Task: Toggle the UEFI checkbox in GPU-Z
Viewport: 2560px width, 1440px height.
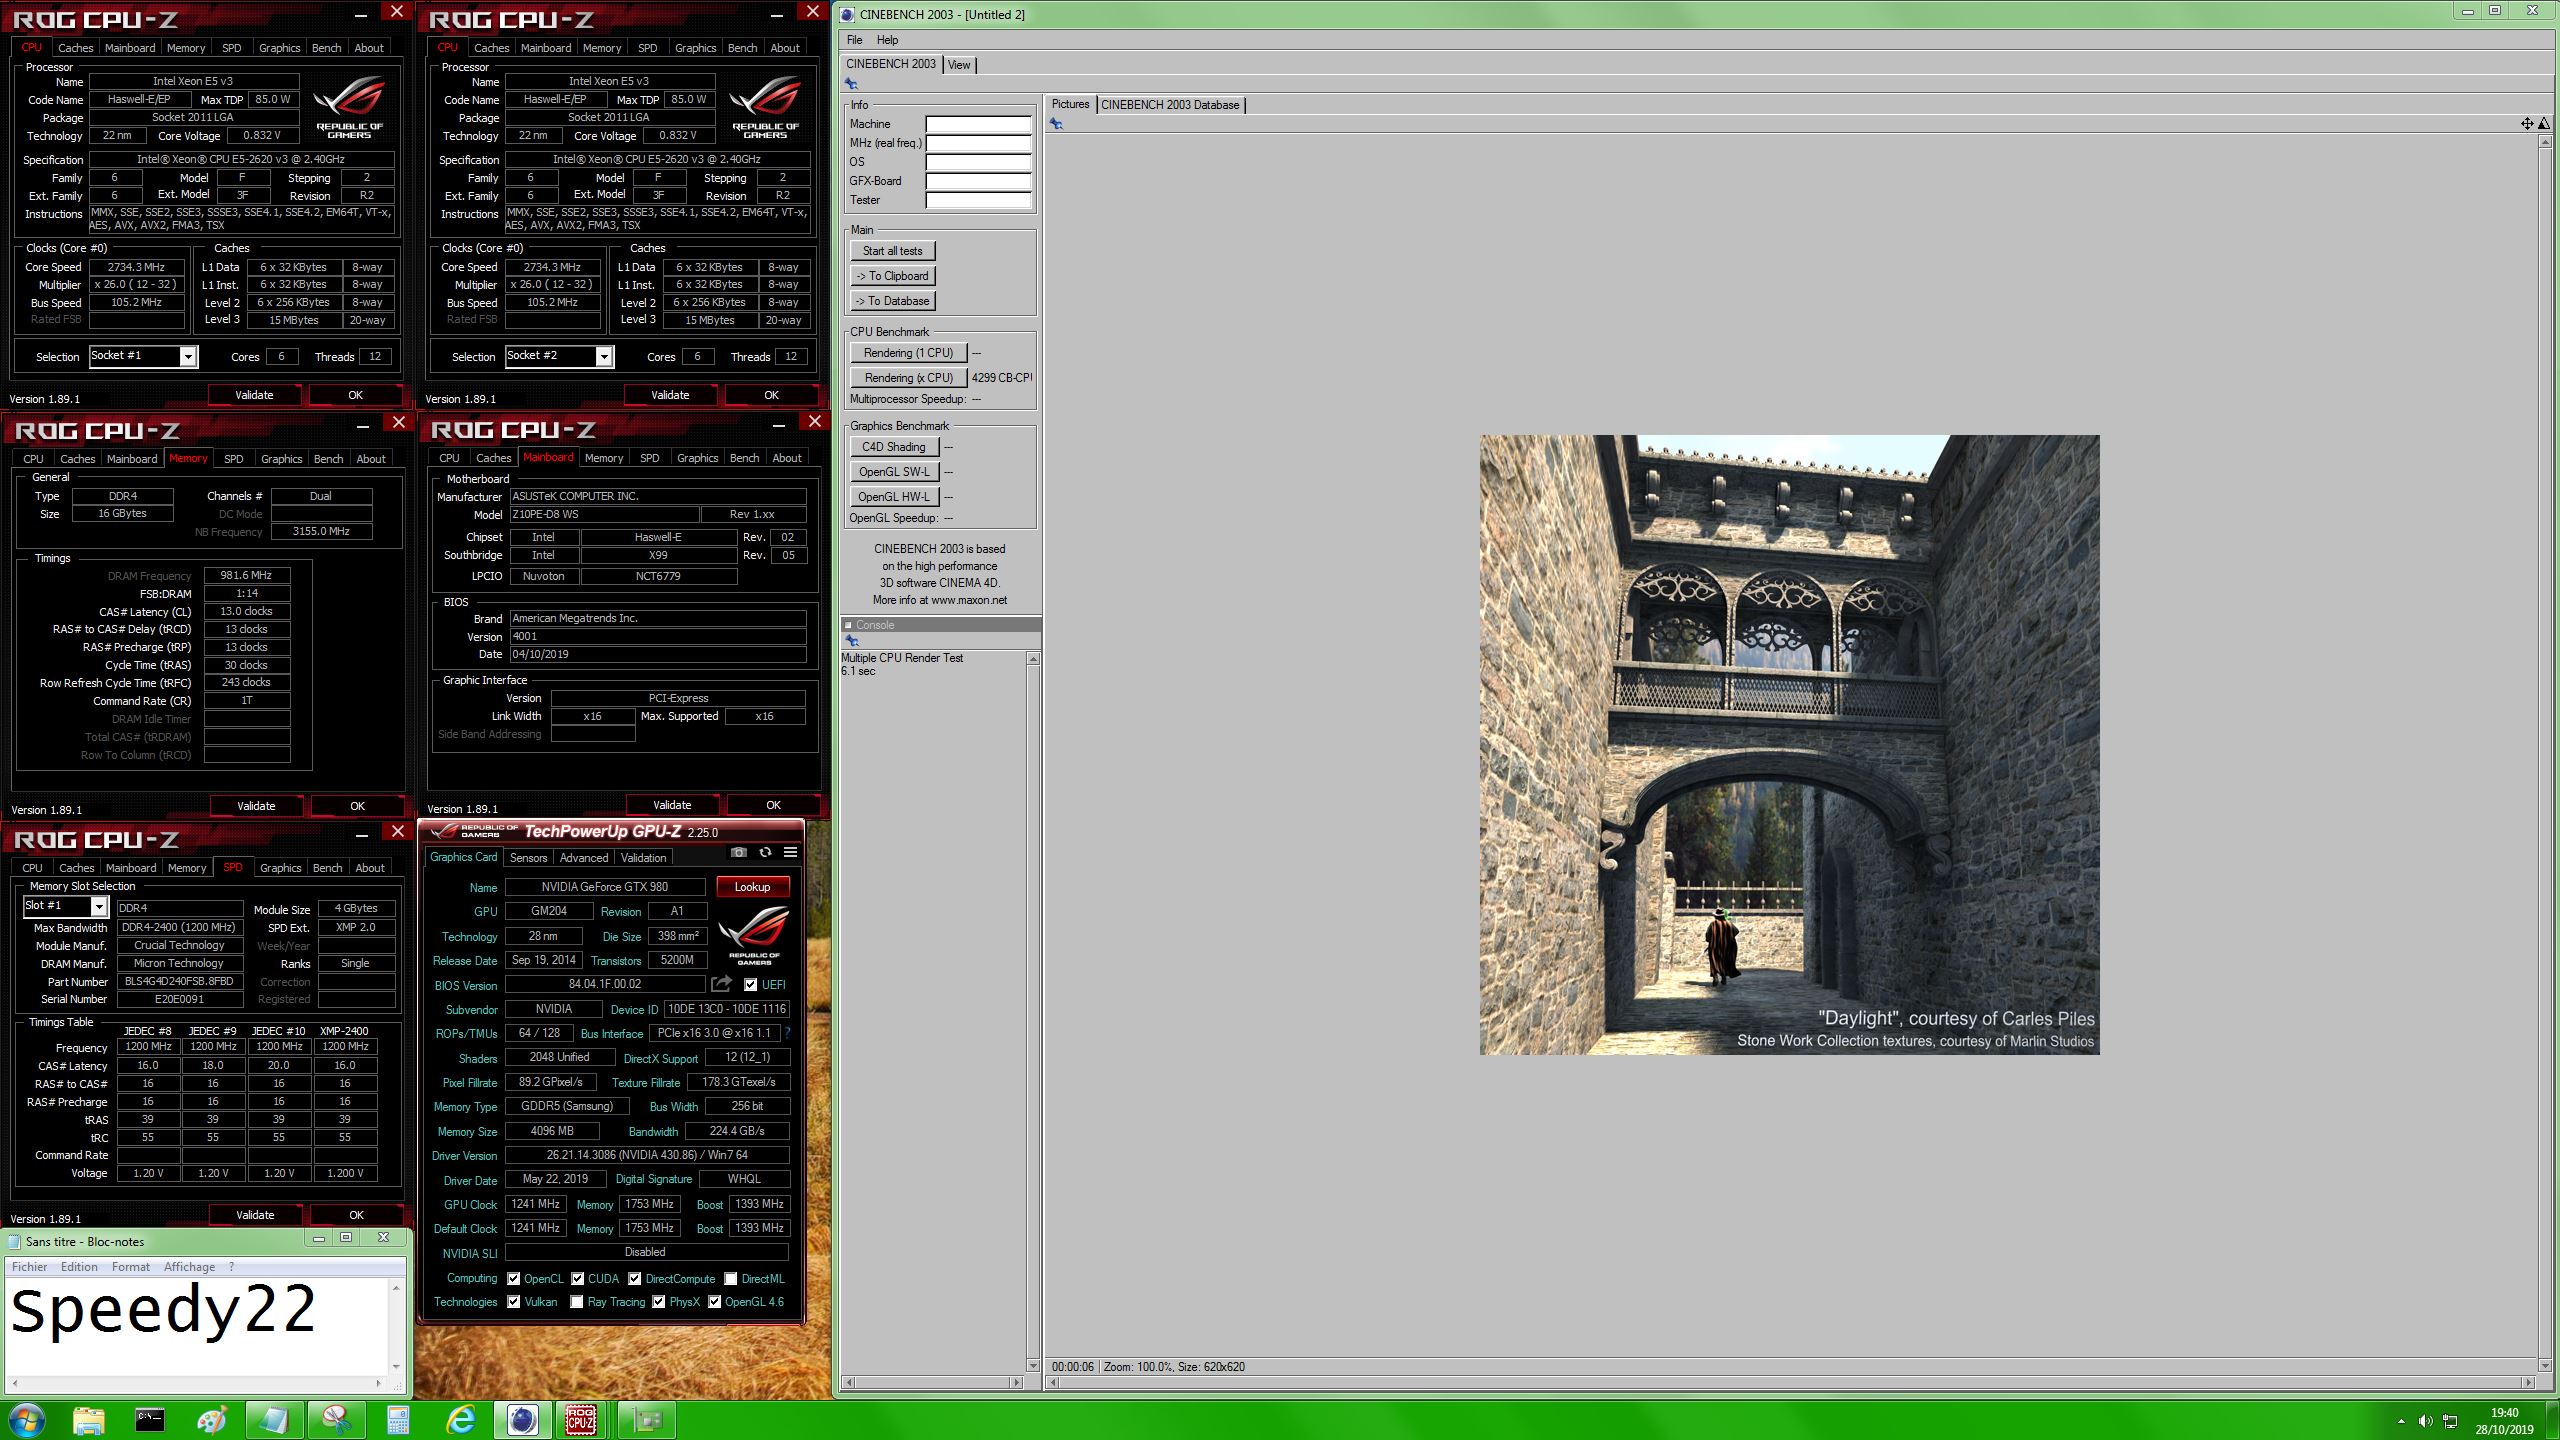Action: [750, 985]
